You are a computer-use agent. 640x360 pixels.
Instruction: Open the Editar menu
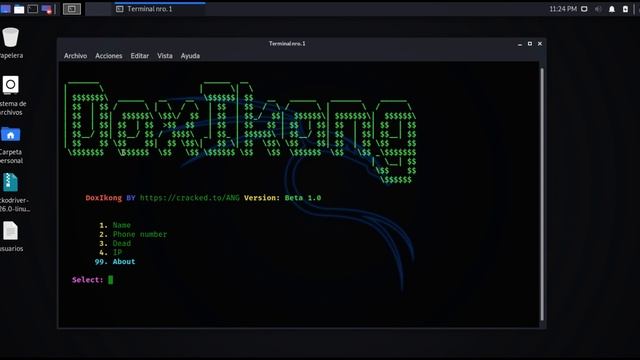[140, 56]
